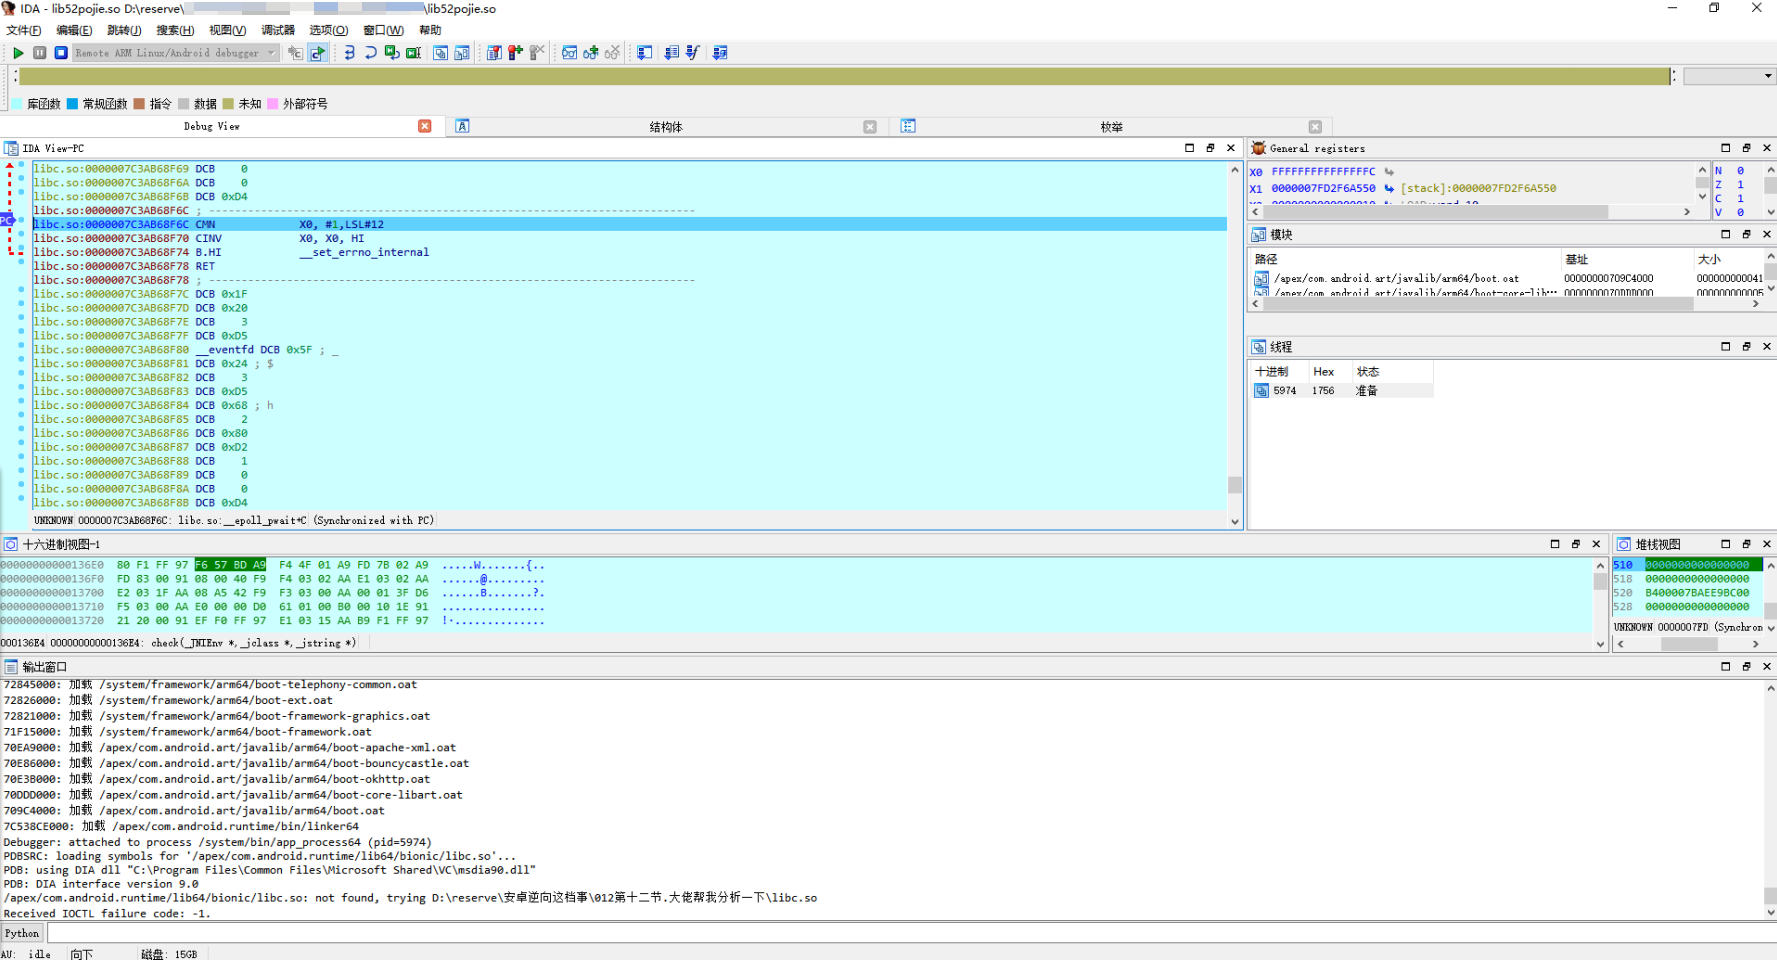1777x960 pixels.
Task: Open the 调试器 menu
Action: click(277, 30)
